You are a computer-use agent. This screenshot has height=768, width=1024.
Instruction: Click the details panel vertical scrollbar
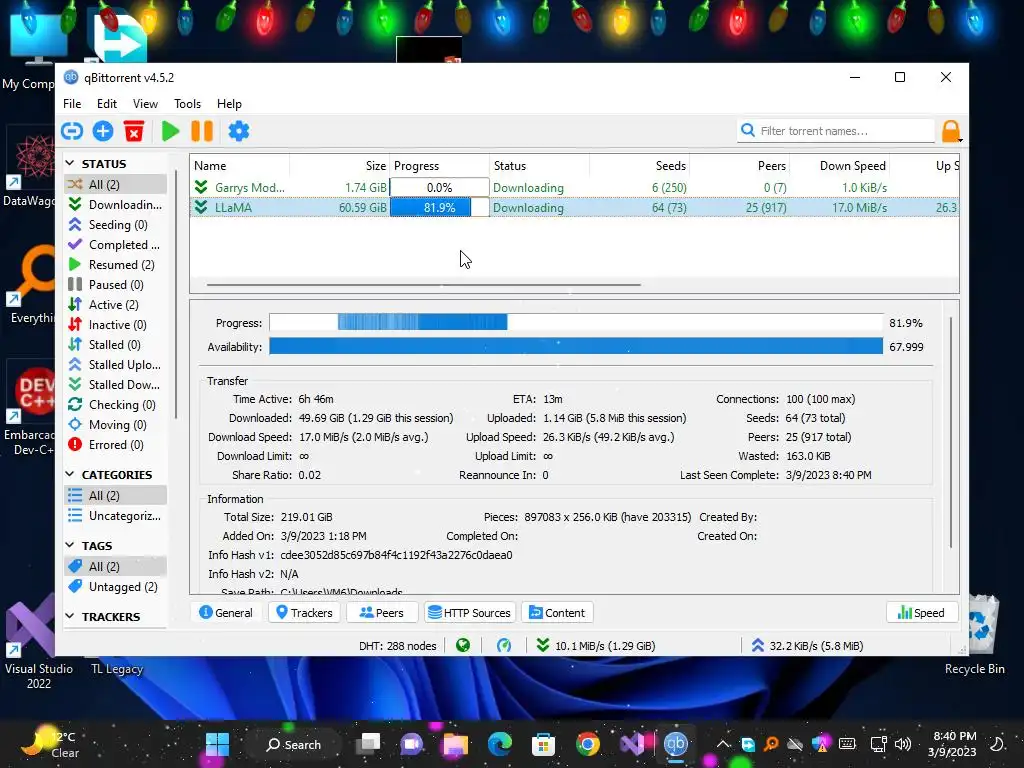click(x=951, y=432)
